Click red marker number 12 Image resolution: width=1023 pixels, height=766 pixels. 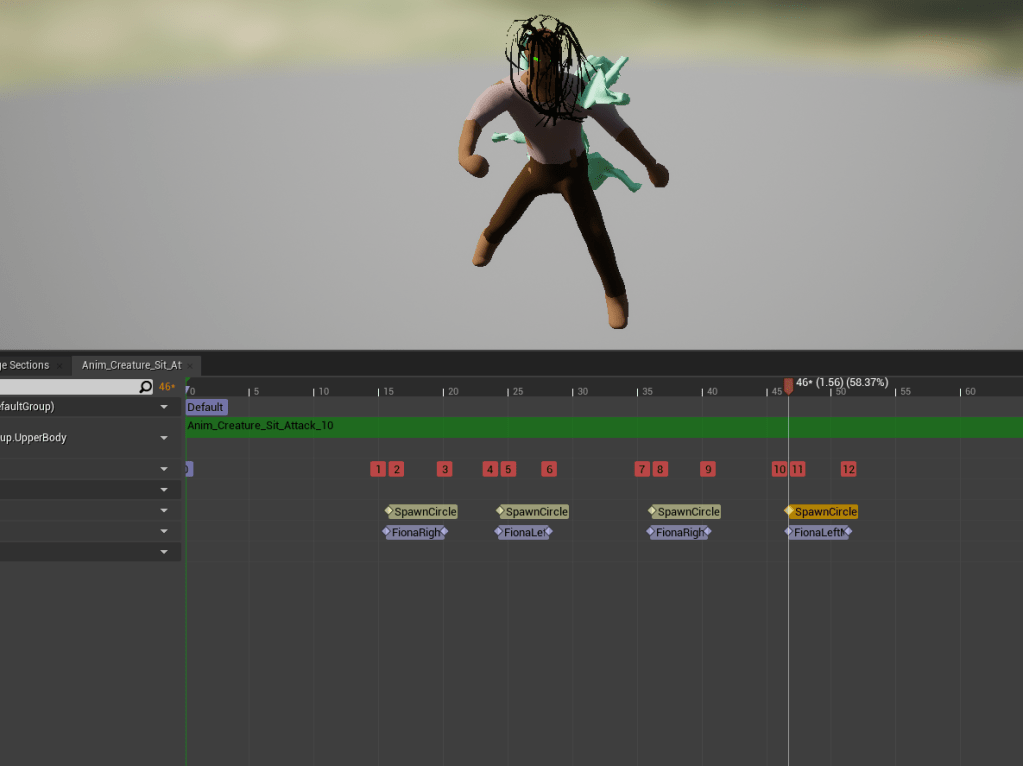pyautogui.click(x=849, y=469)
